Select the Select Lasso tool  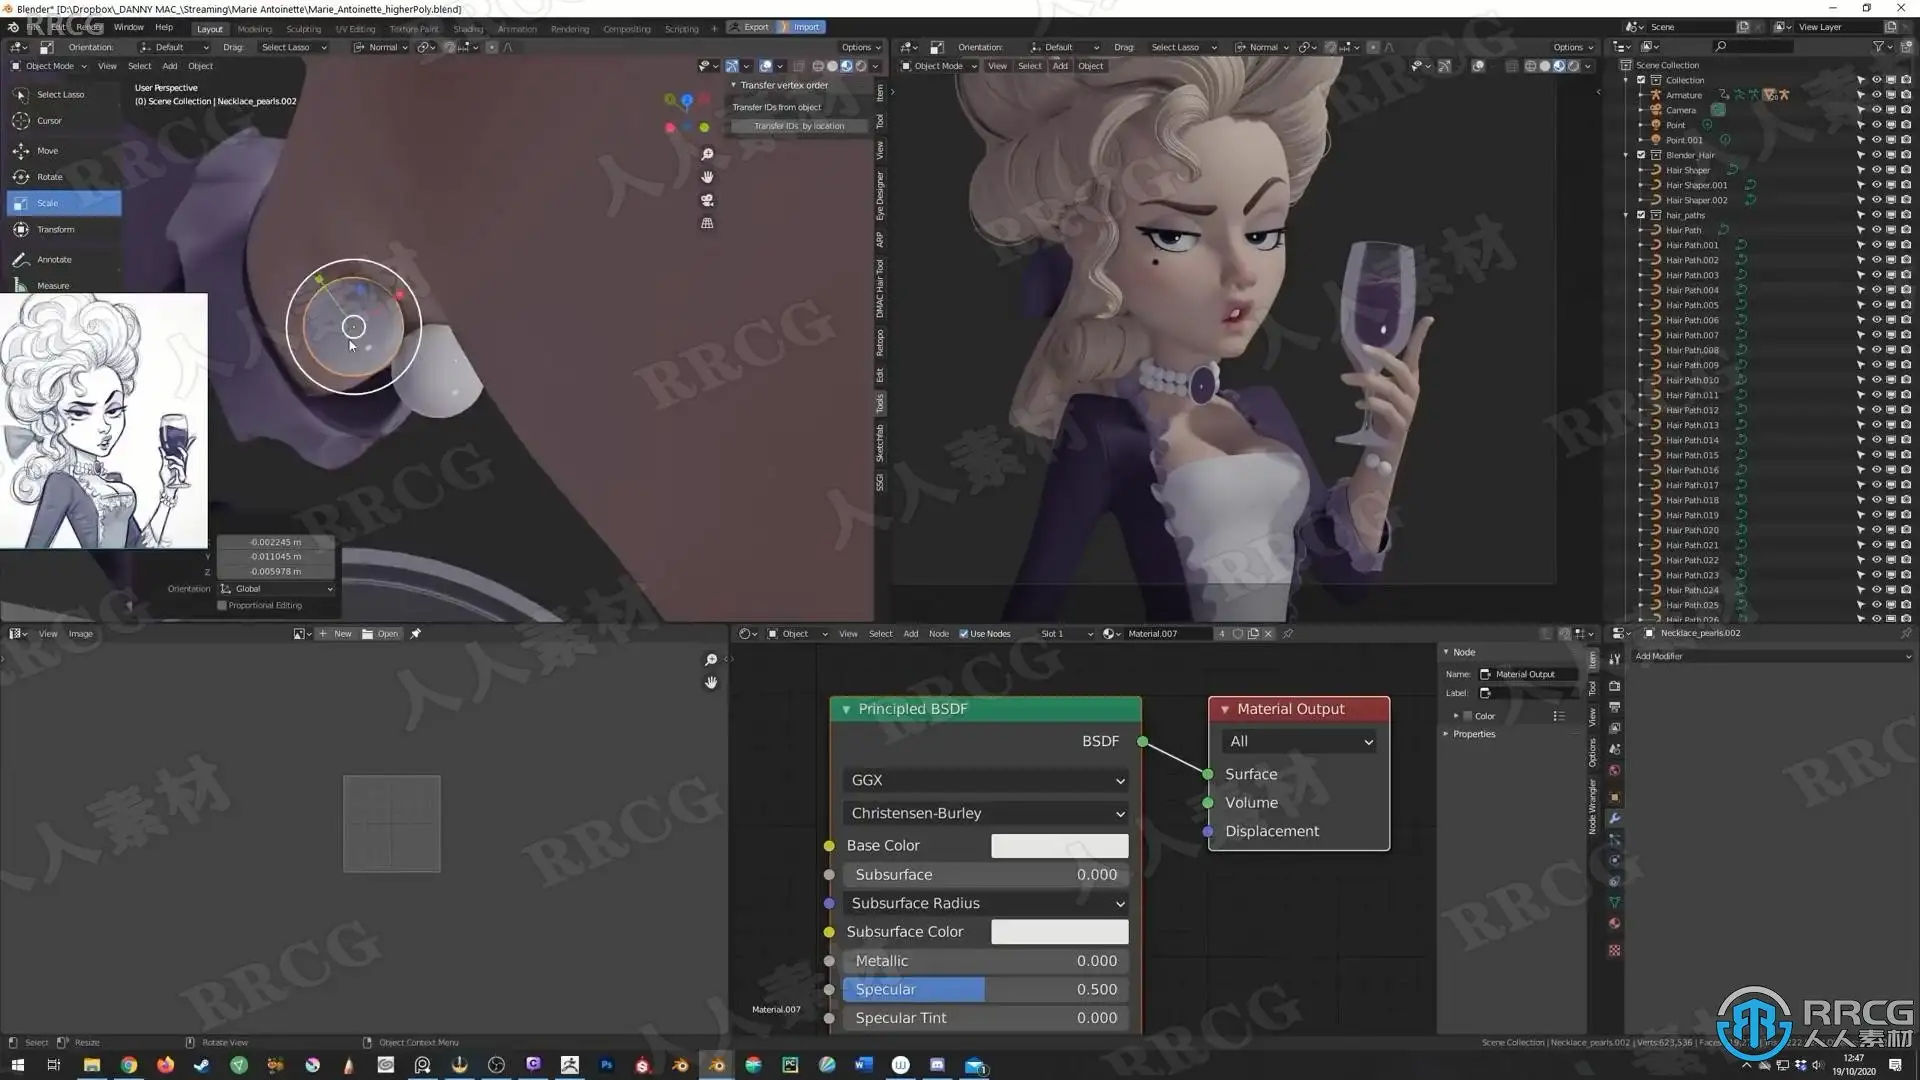point(64,94)
